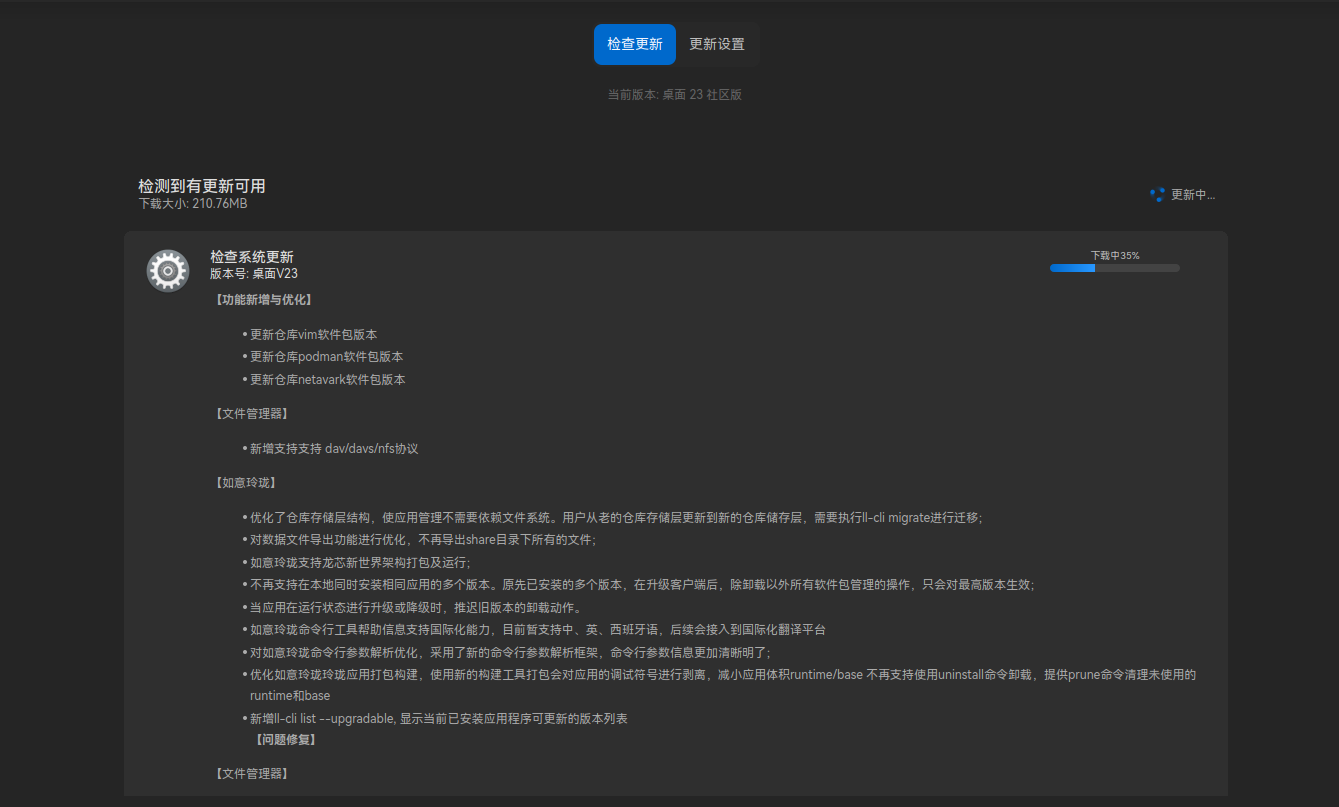This screenshot has height=807, width=1339.
Task: Click the 当前版本: 桌面 23 社区版 text
Action: click(x=675, y=95)
